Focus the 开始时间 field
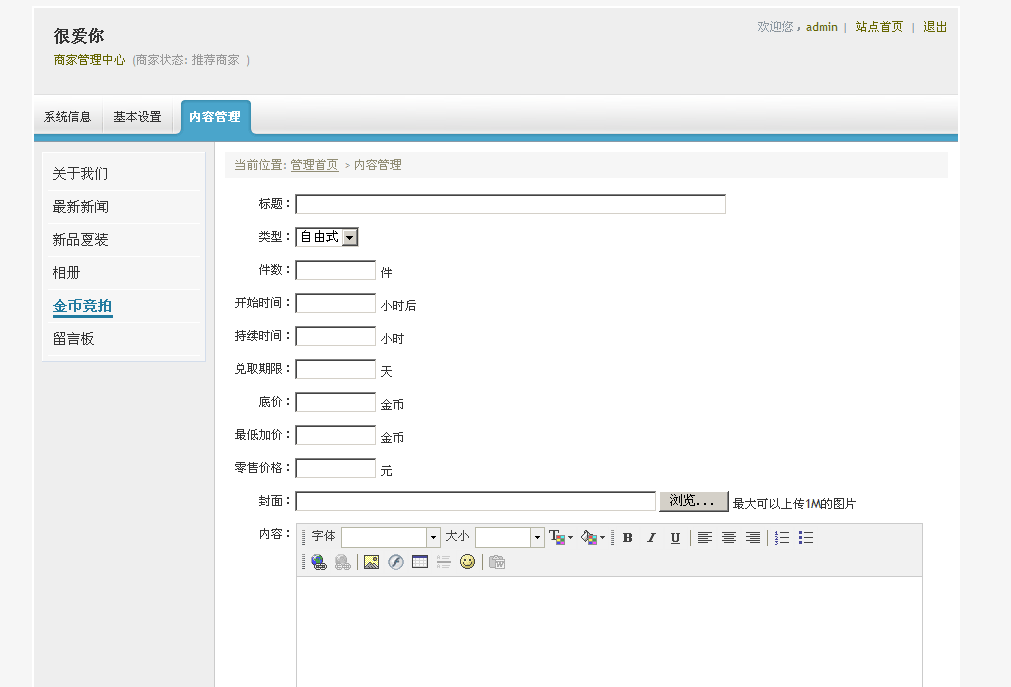 [x=335, y=303]
